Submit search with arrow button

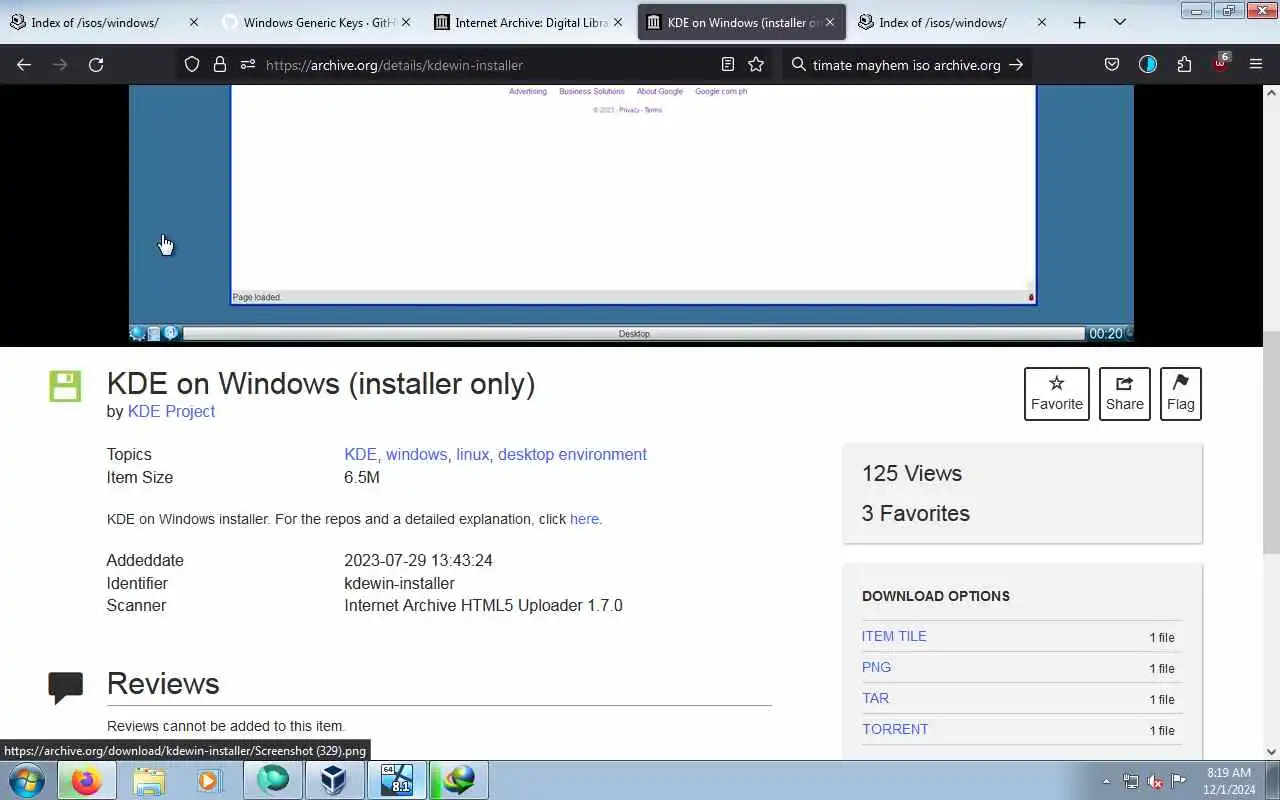[1016, 65]
